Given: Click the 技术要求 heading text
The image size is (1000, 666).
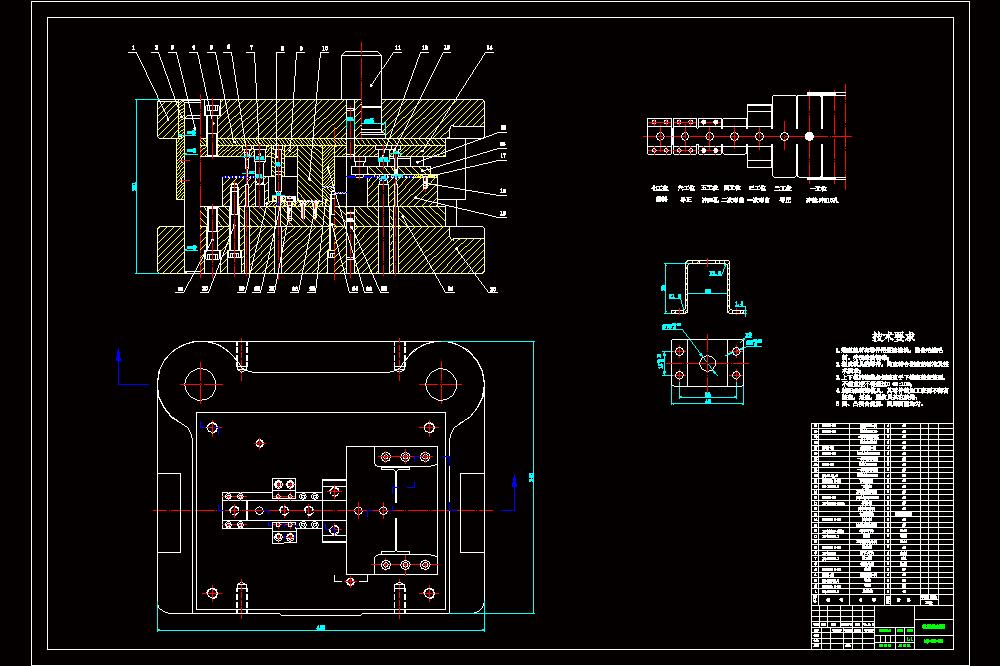Looking at the screenshot, I should [x=893, y=337].
